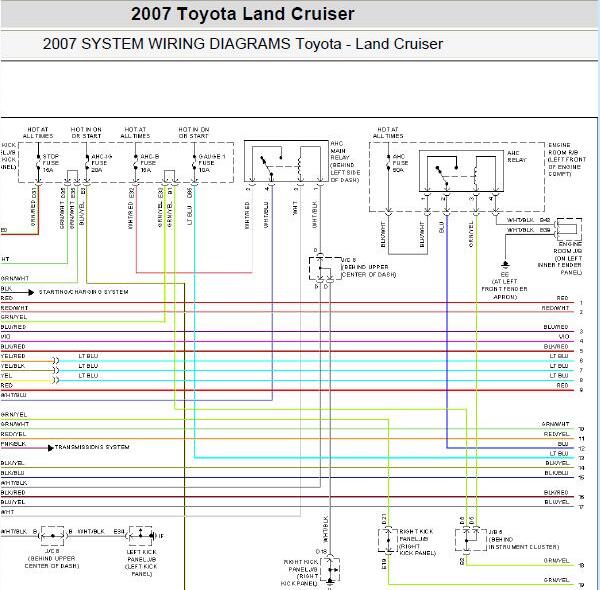The width and height of the screenshot is (600, 590).
Task: Click the D18 connector label
Action: click(x=321, y=551)
